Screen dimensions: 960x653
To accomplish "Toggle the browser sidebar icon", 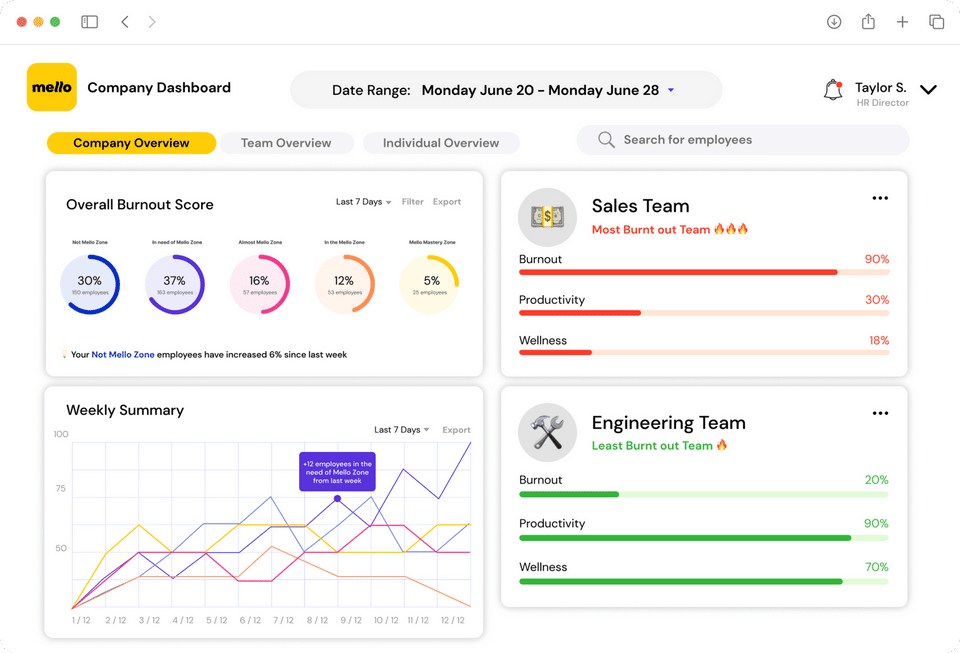I will click(x=89, y=22).
